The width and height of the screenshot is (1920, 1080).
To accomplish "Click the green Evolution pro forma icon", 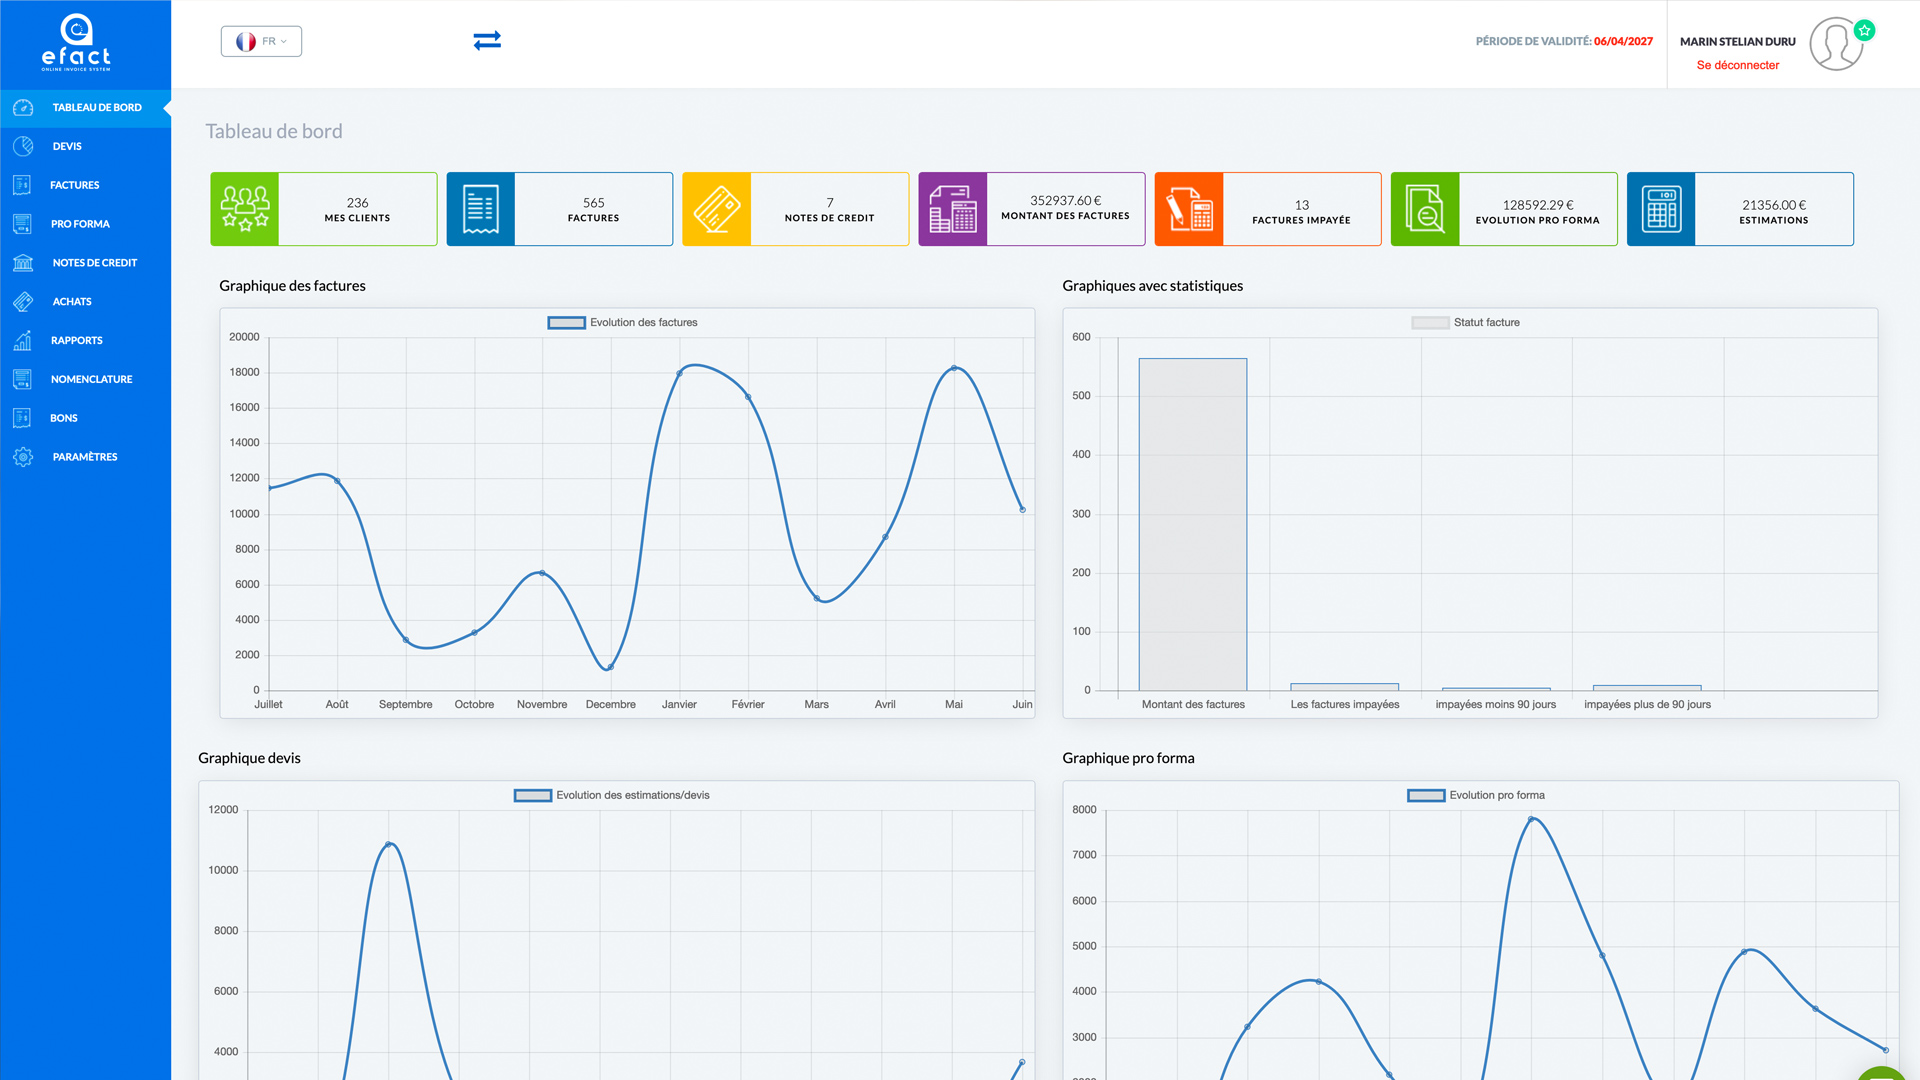I will [x=1425, y=209].
